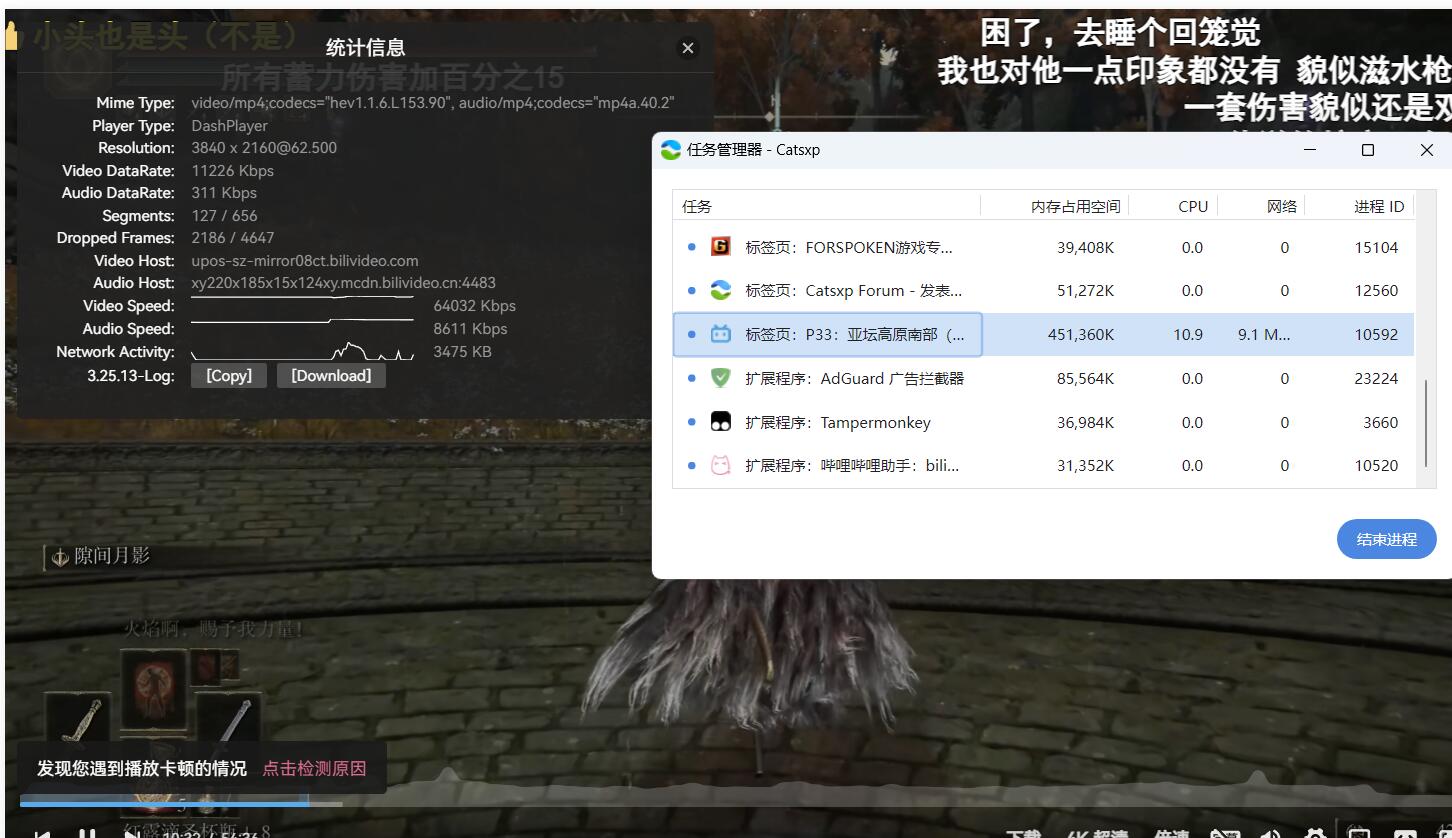Open the player settings gear icon
This screenshot has width=1452, height=838.
1316,833
